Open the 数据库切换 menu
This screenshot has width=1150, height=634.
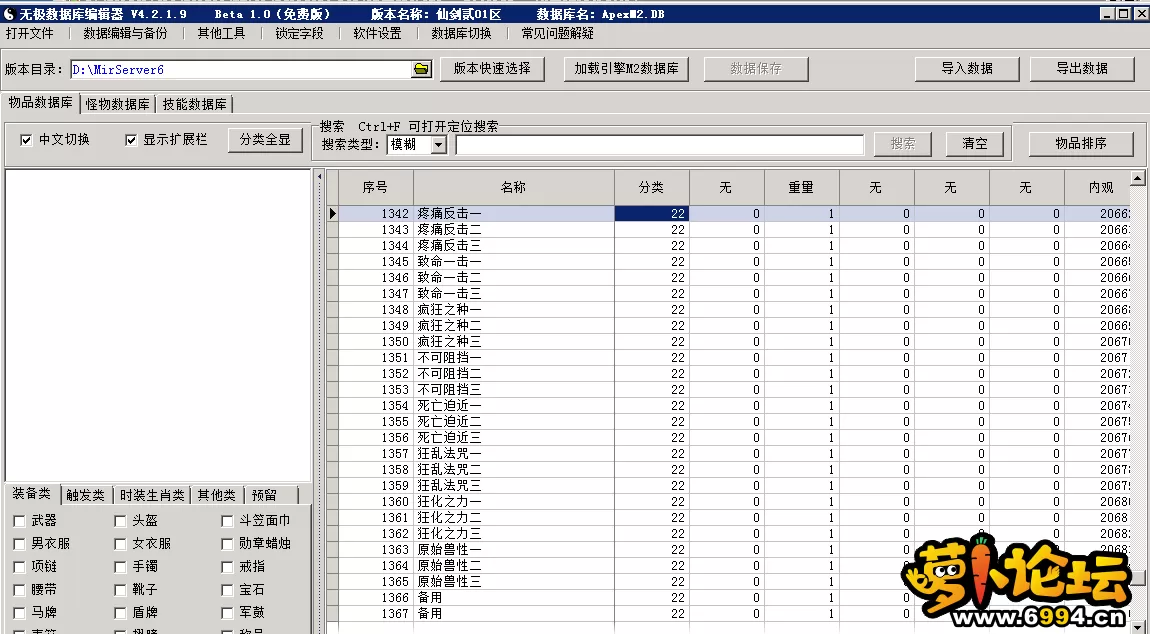tap(461, 33)
